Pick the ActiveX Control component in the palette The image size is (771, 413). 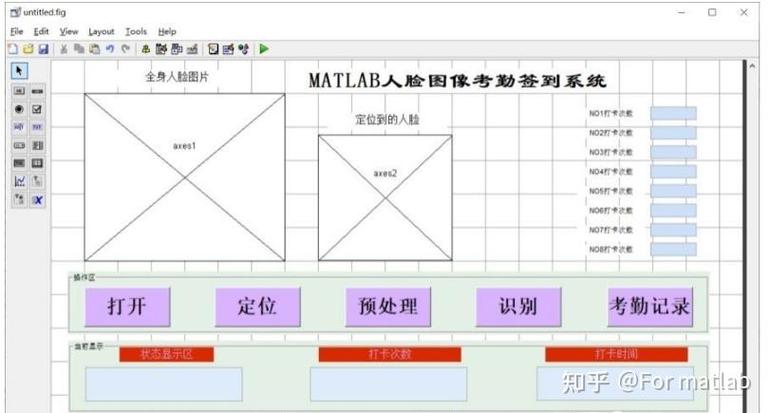pos(37,200)
